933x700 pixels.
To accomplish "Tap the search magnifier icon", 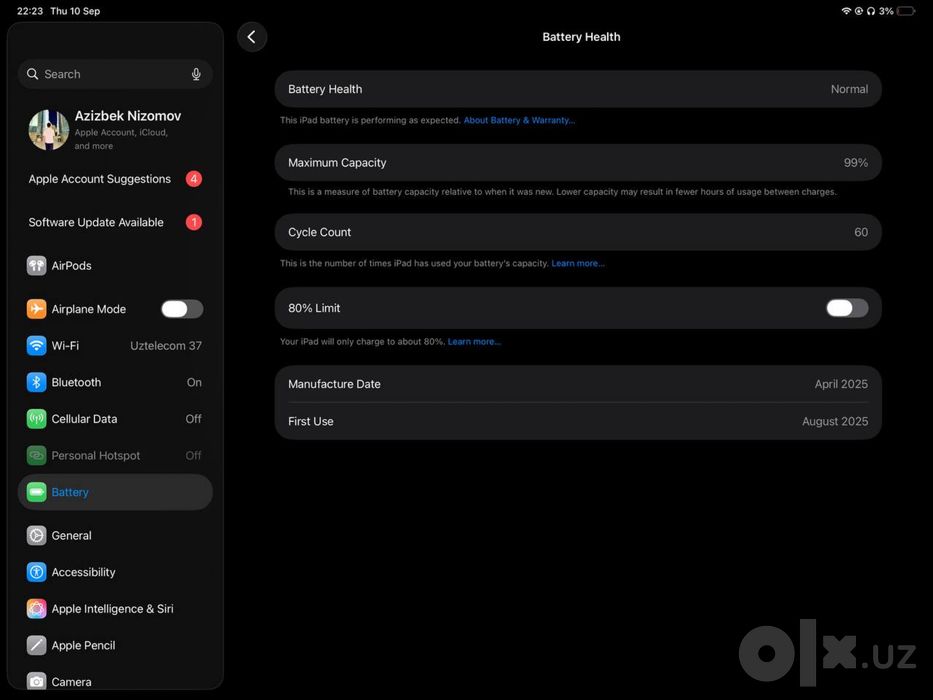I will click(x=32, y=74).
